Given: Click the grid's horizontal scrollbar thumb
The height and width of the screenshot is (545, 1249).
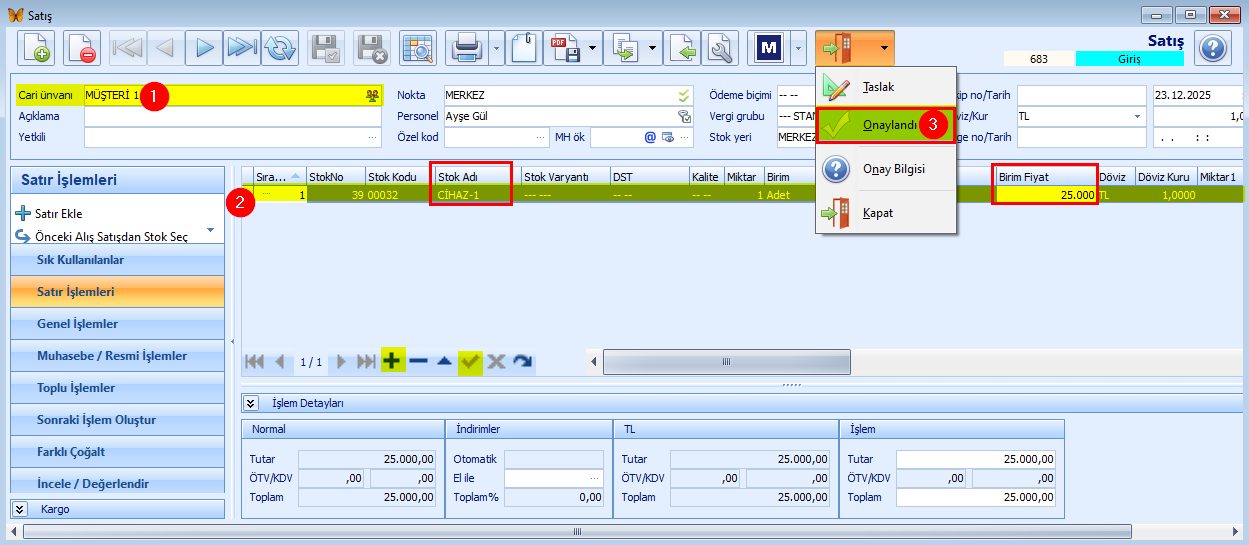Looking at the screenshot, I should (727, 361).
